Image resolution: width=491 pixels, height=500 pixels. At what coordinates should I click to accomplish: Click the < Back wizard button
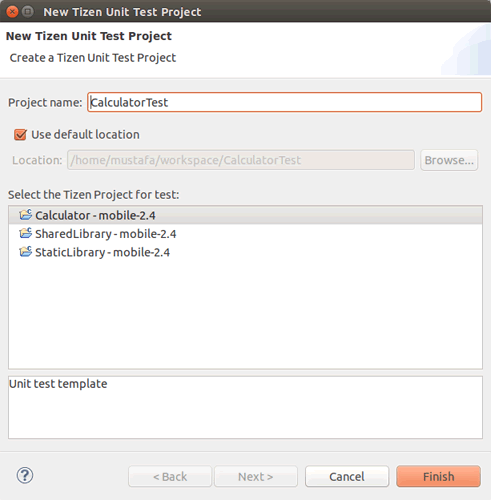170,477
